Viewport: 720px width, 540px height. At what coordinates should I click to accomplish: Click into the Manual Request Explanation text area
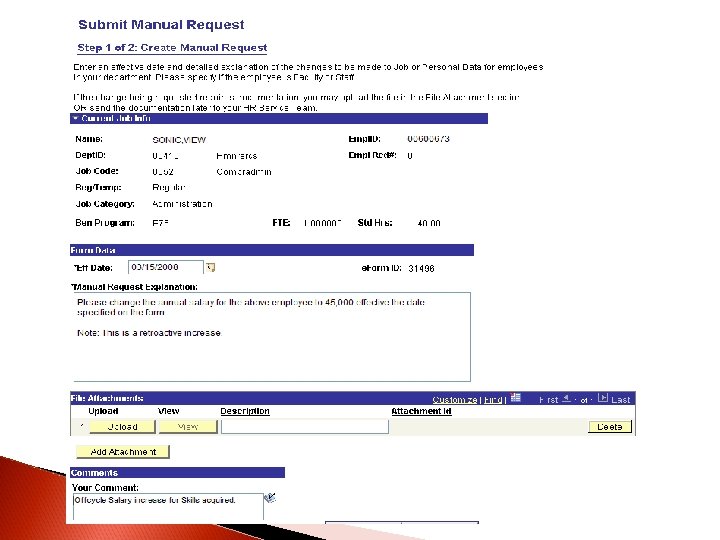[271, 337]
